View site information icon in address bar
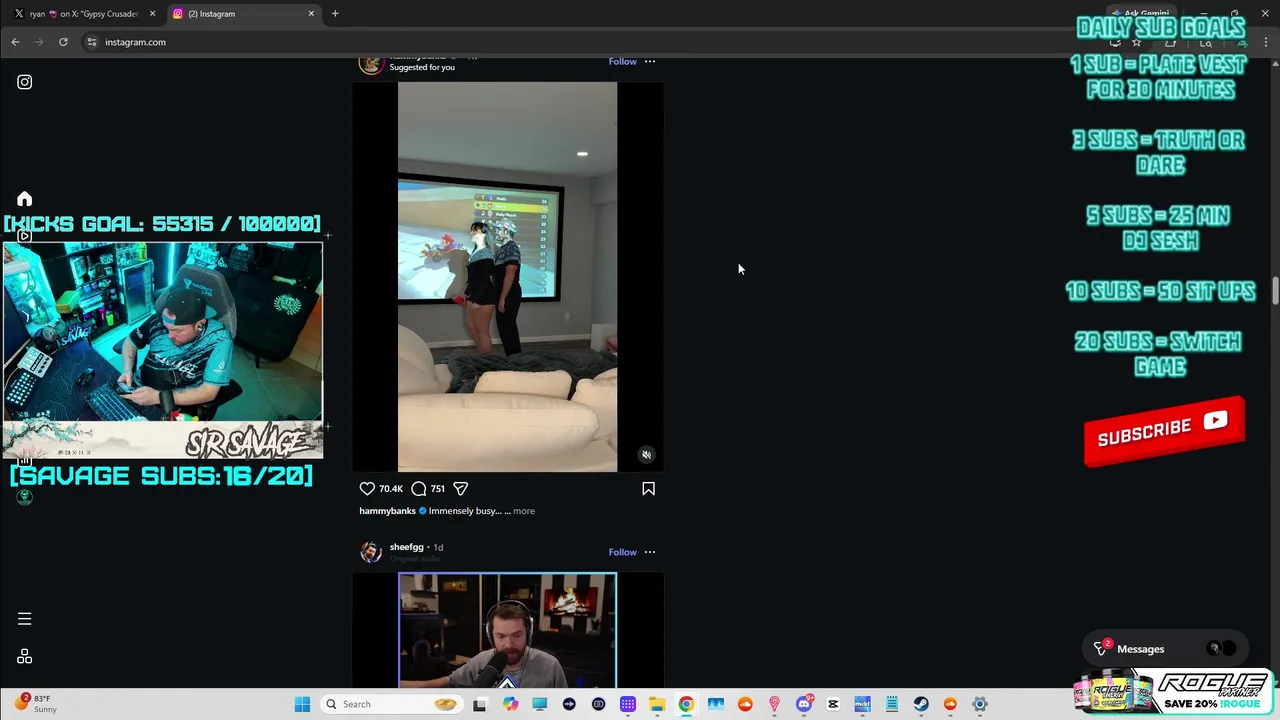Screen dimensions: 1280x720 91,42
